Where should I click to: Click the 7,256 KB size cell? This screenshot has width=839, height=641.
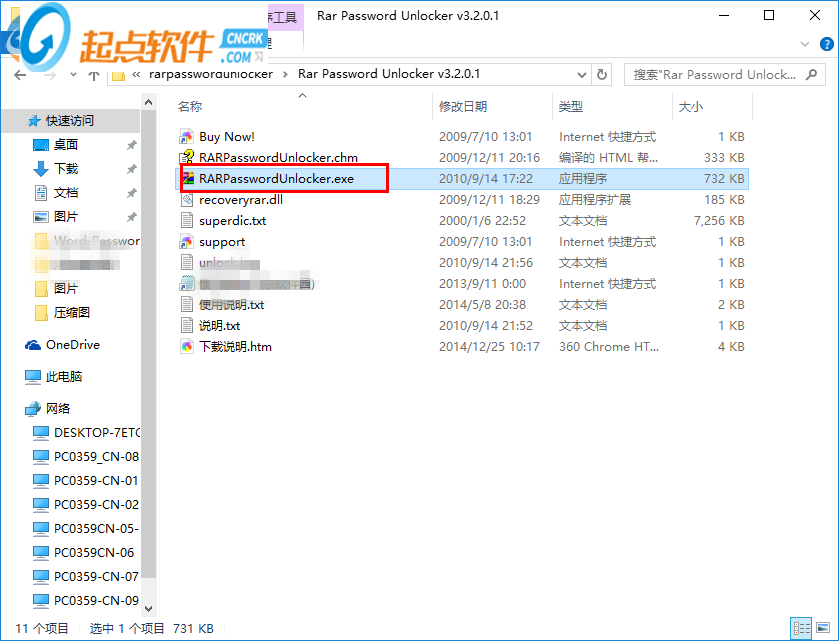(719, 220)
